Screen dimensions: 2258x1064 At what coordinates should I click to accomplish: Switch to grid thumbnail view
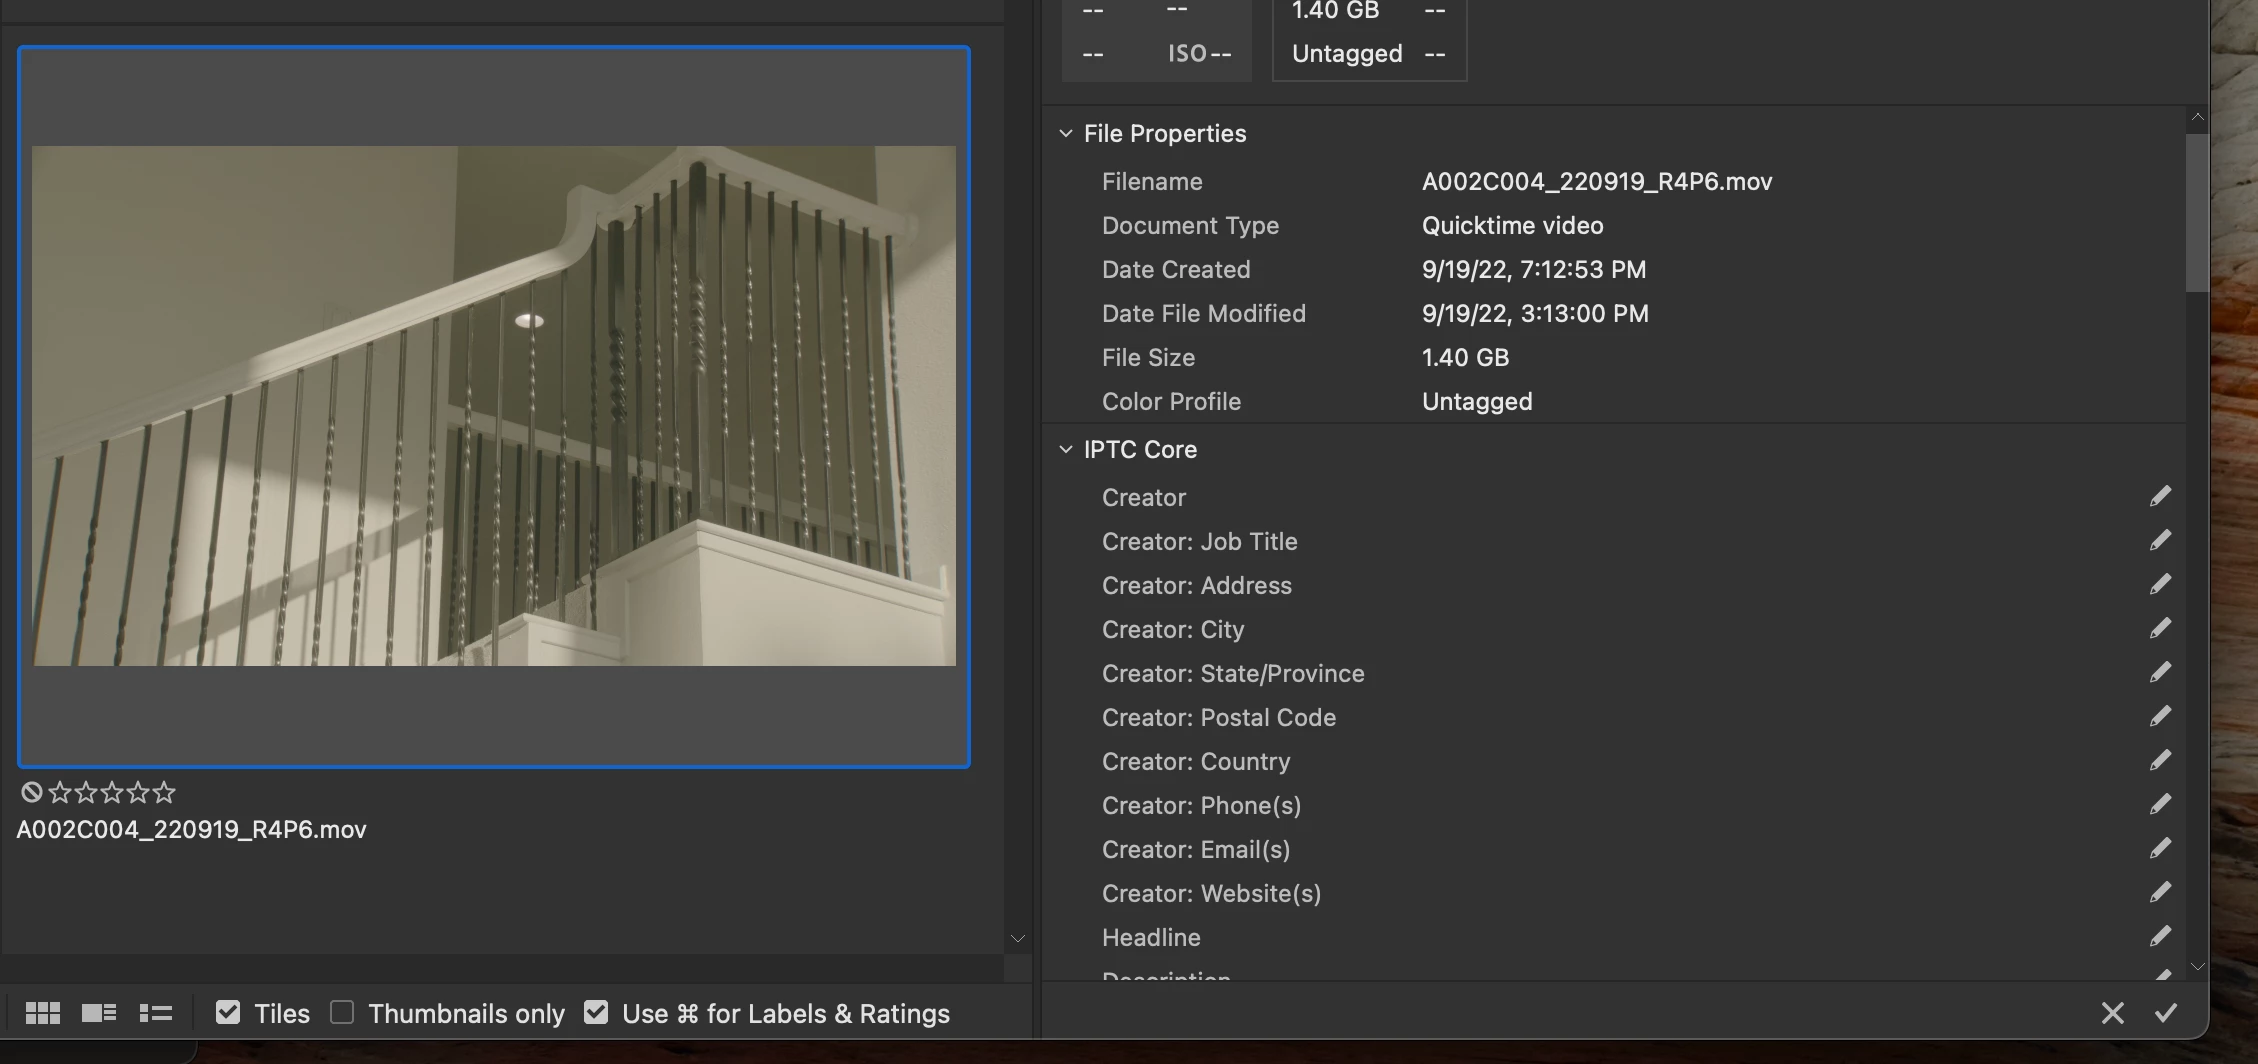[x=42, y=1013]
